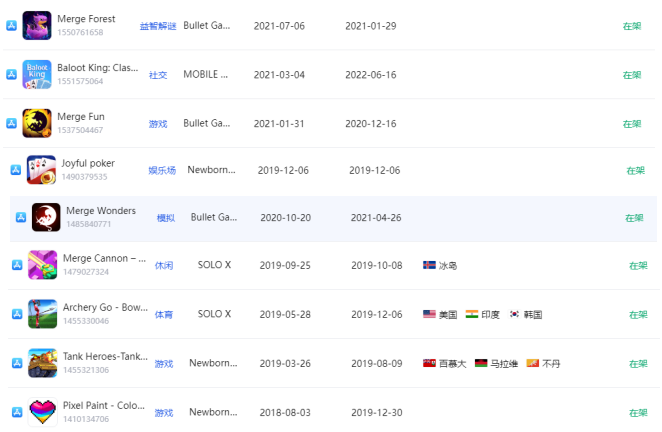This screenshot has height=432, width=662.
Task: Click the Baloot King app icon
Action: (37, 74)
